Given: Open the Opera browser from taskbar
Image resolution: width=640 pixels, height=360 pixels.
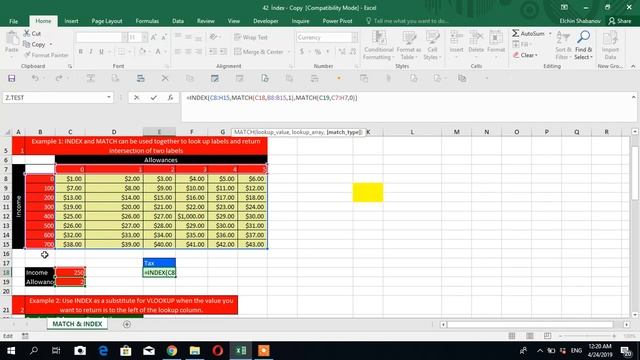Looking at the screenshot, I should 218,351.
